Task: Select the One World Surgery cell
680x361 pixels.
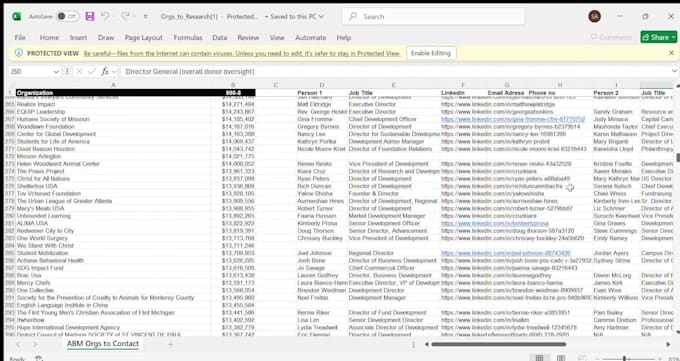Action: (x=114, y=238)
